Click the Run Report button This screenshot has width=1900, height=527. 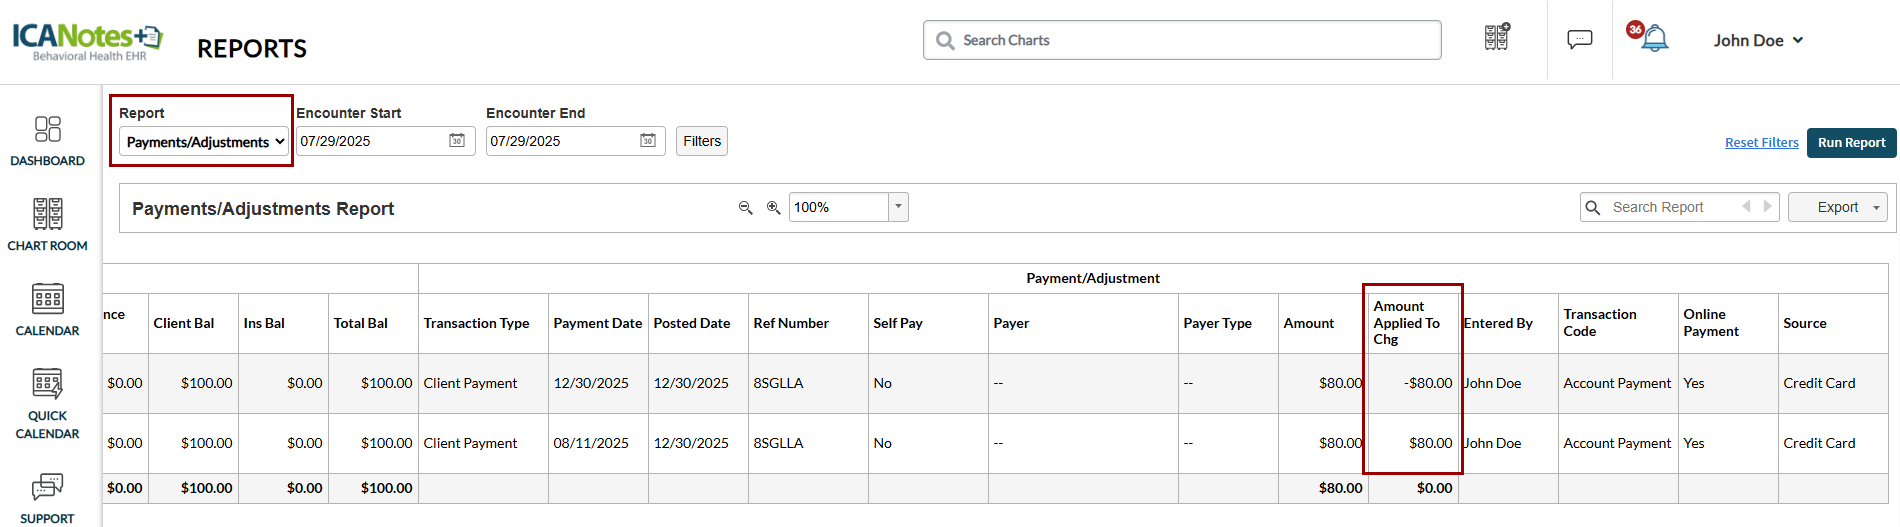(1851, 142)
